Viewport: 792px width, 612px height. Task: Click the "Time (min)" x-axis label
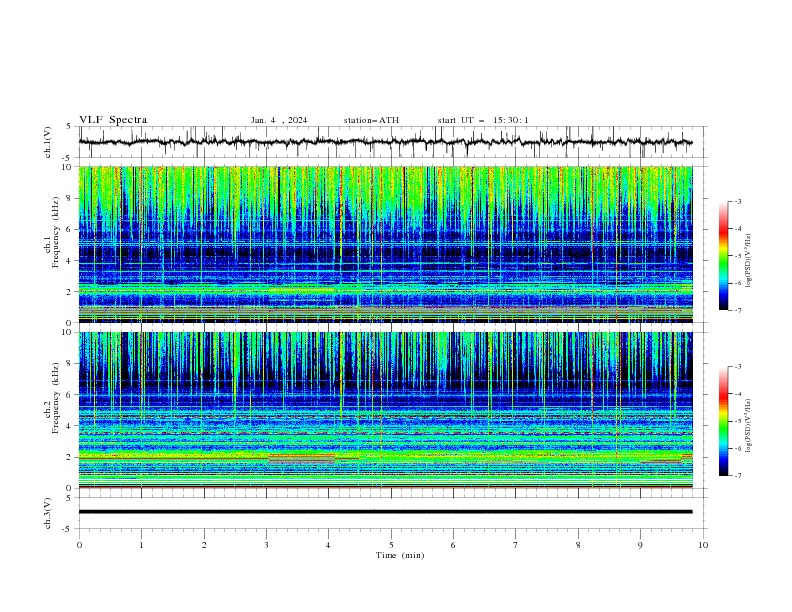(x=400, y=555)
